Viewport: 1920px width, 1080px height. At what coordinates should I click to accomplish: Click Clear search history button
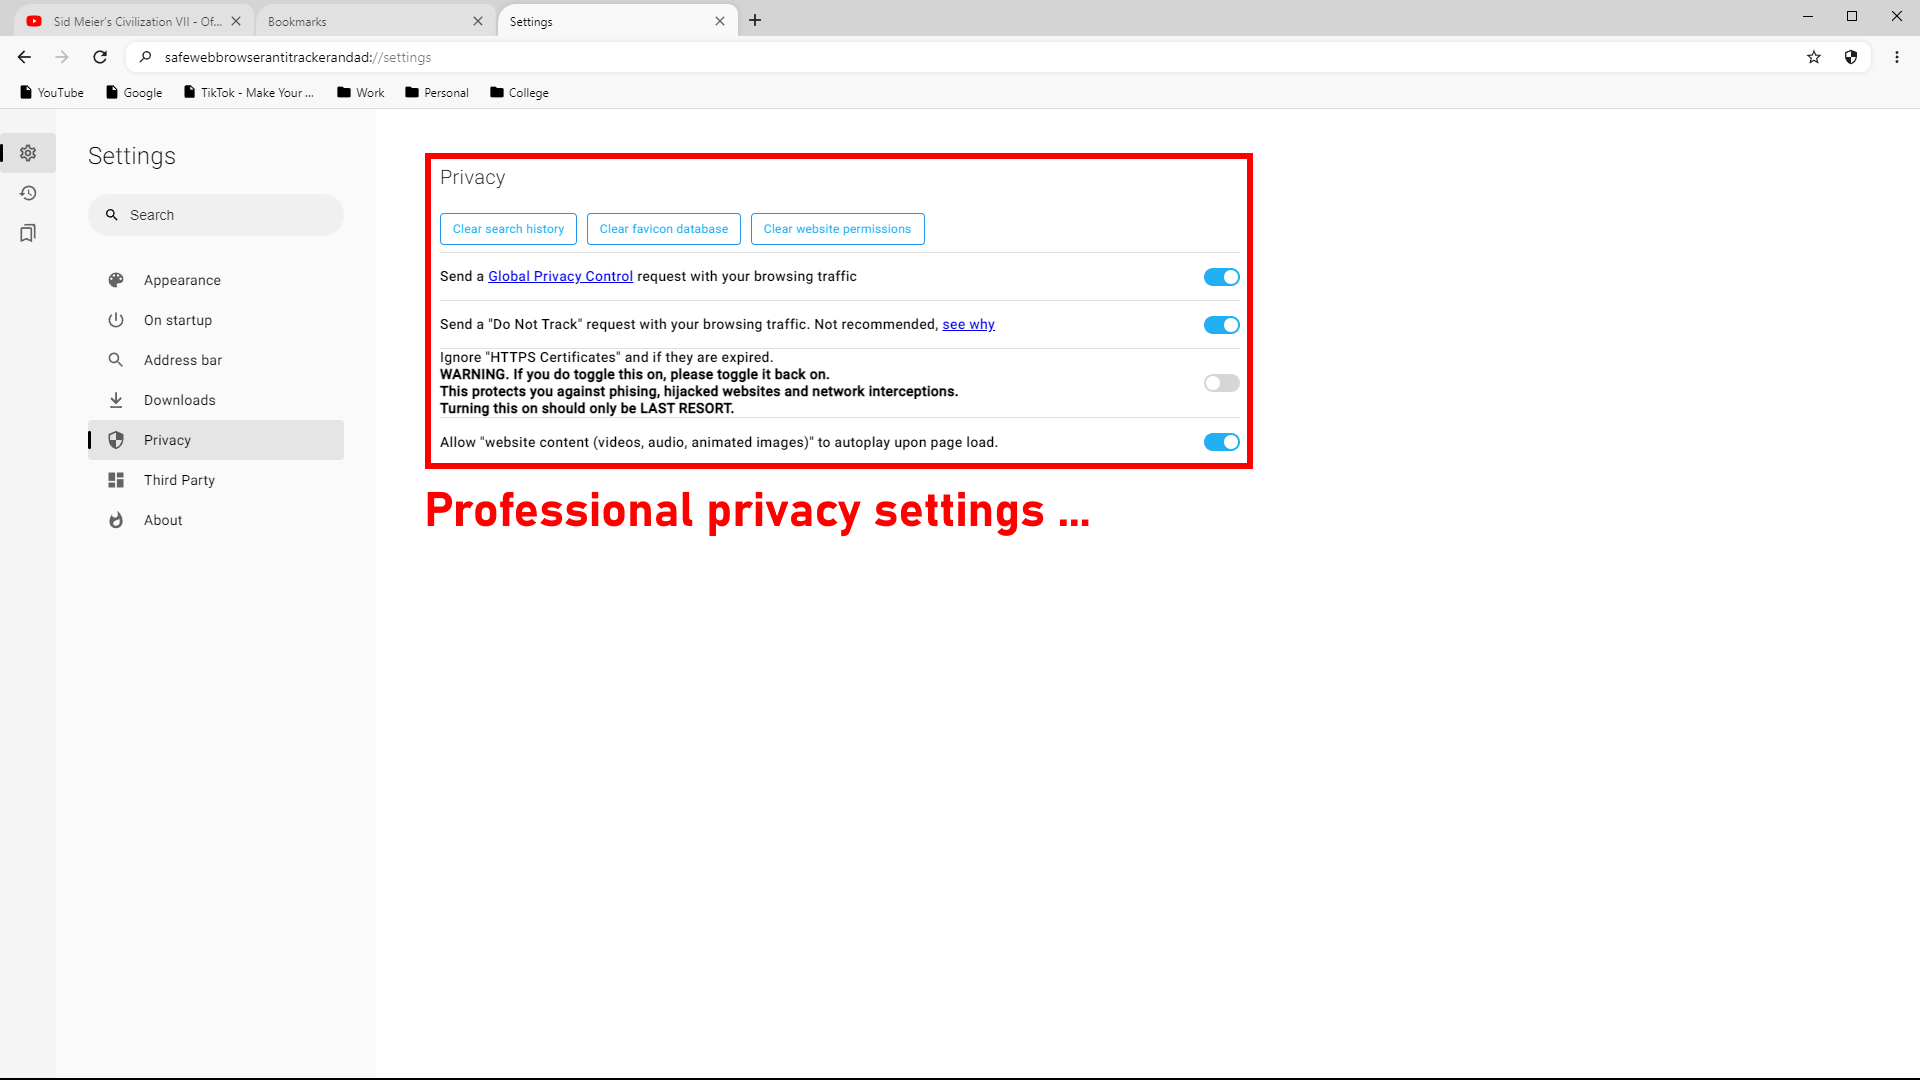(x=508, y=229)
